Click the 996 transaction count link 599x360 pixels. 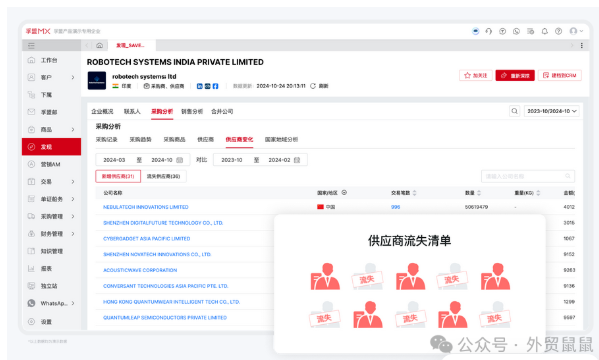point(395,207)
